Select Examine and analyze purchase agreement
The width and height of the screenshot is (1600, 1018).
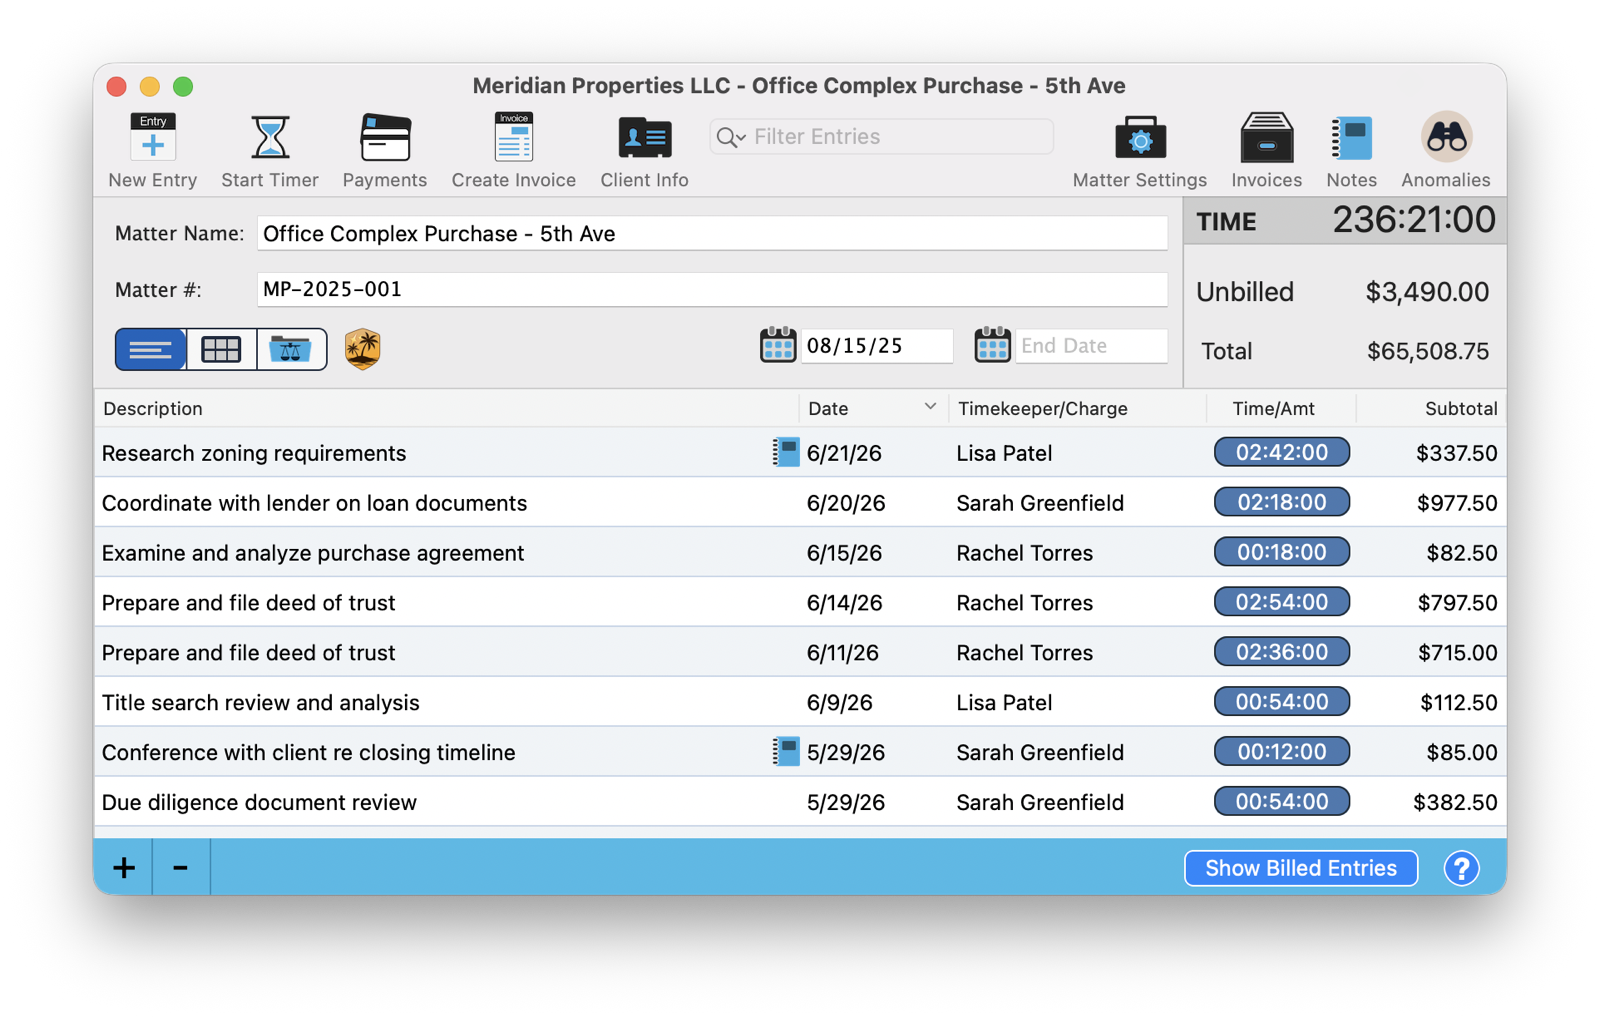pyautogui.click(x=800, y=552)
